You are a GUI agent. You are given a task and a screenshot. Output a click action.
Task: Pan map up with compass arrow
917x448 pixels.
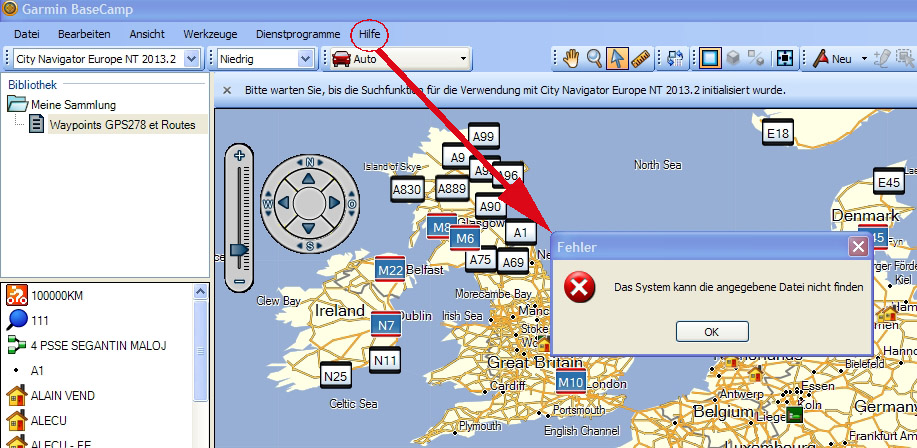pyautogui.click(x=309, y=178)
